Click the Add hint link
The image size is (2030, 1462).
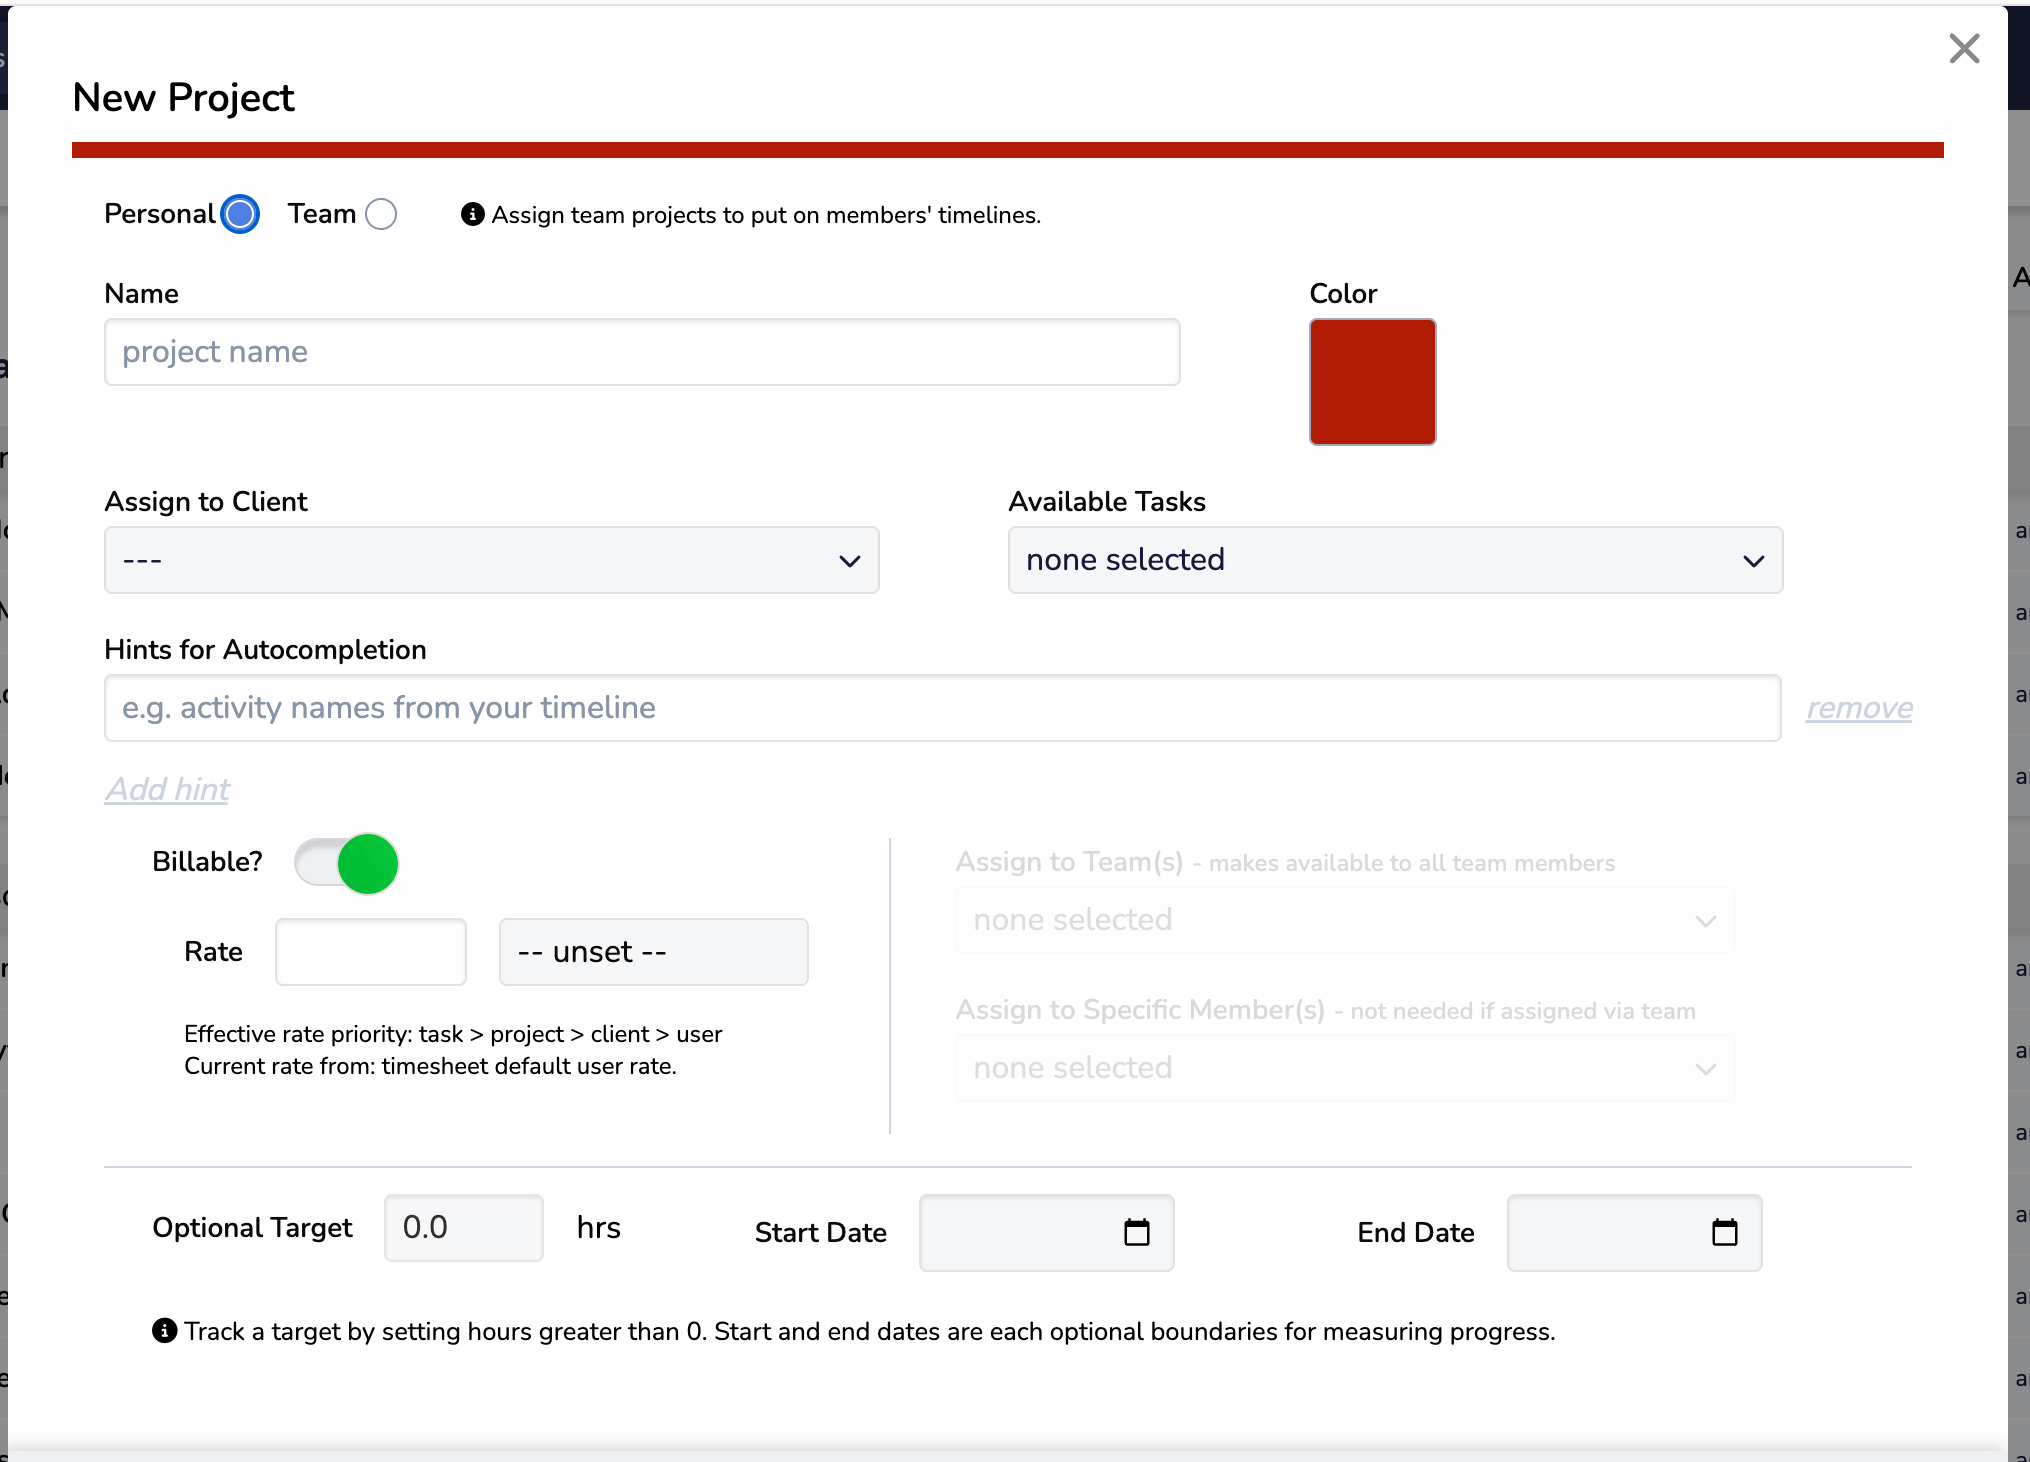coord(167,790)
